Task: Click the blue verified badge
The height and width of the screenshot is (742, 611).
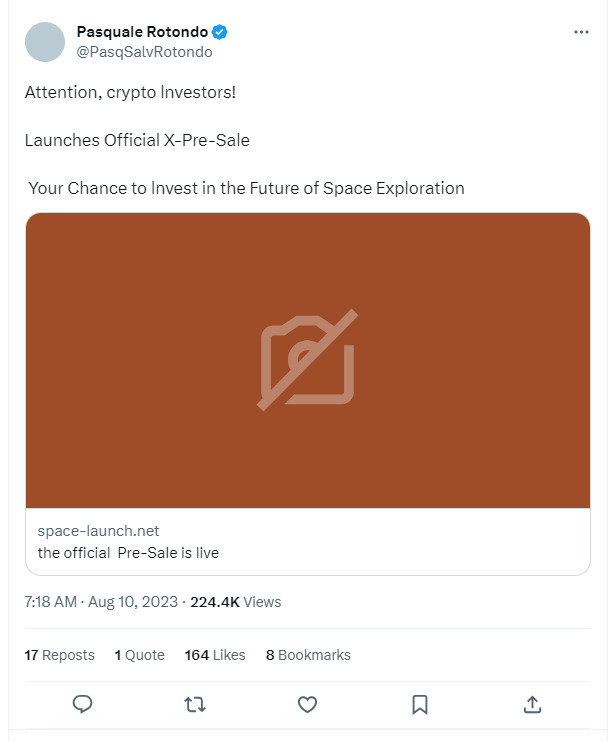Action: pos(219,32)
